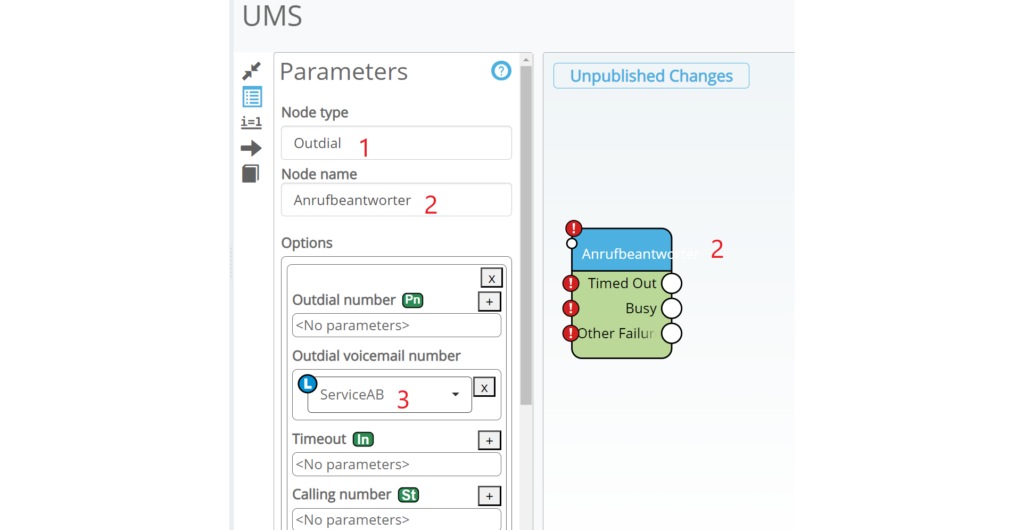Click the blue L badge on ServiceAB

pyautogui.click(x=307, y=384)
